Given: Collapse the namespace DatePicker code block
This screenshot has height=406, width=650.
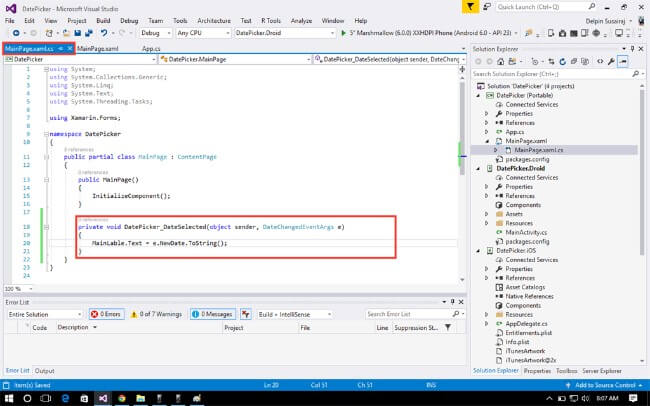Looking at the screenshot, I should click(x=46, y=134).
